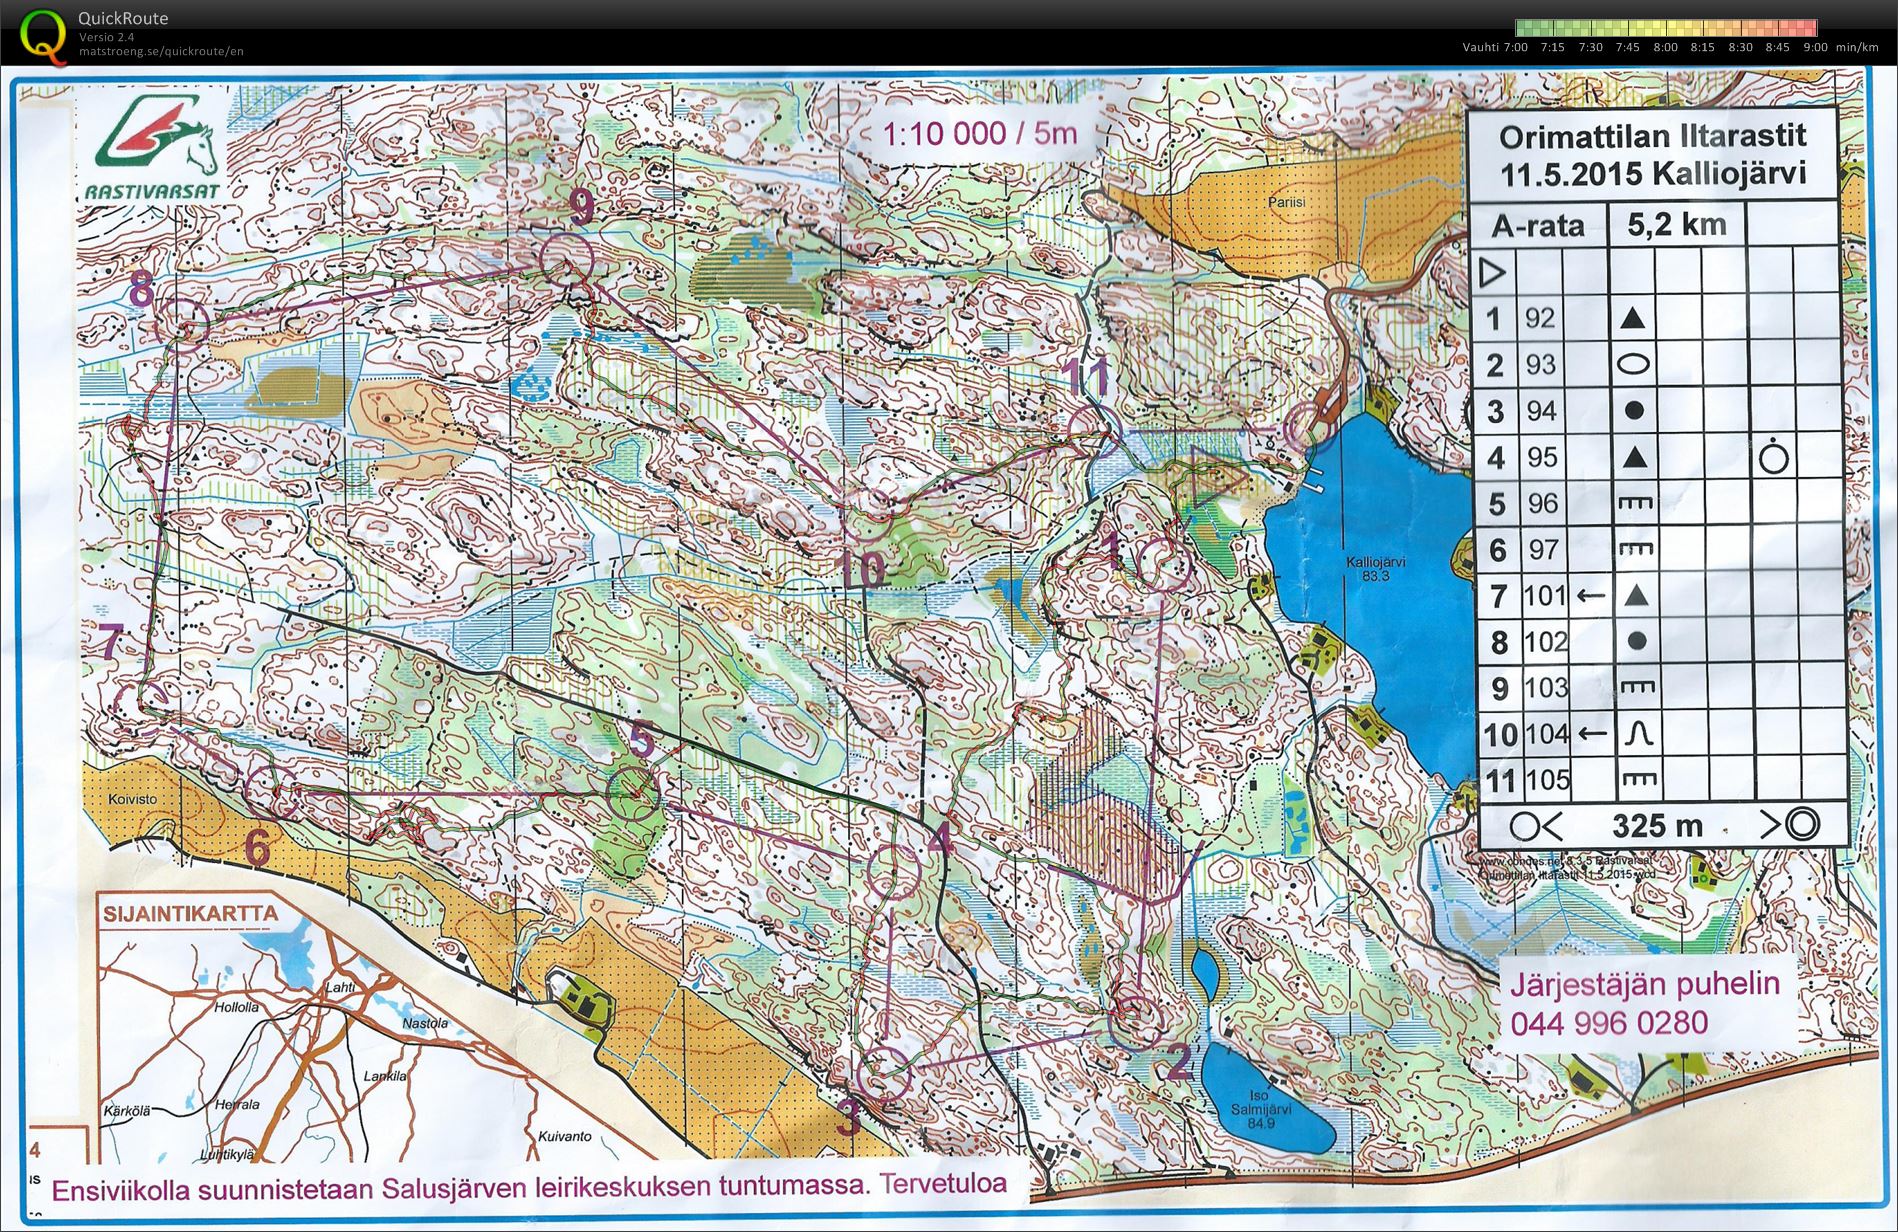1898x1232 pixels.
Task: Click the cliff symbol in row 9 (103)
Action: click(x=1637, y=687)
